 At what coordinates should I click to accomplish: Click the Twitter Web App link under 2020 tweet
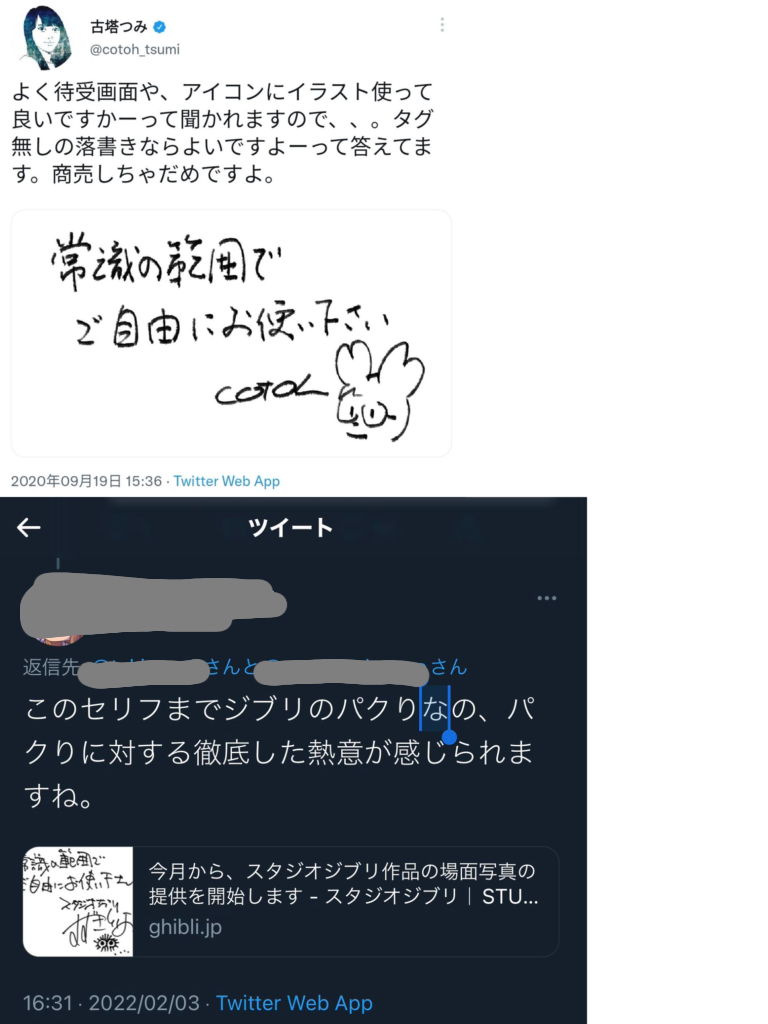pyautogui.click(x=227, y=481)
